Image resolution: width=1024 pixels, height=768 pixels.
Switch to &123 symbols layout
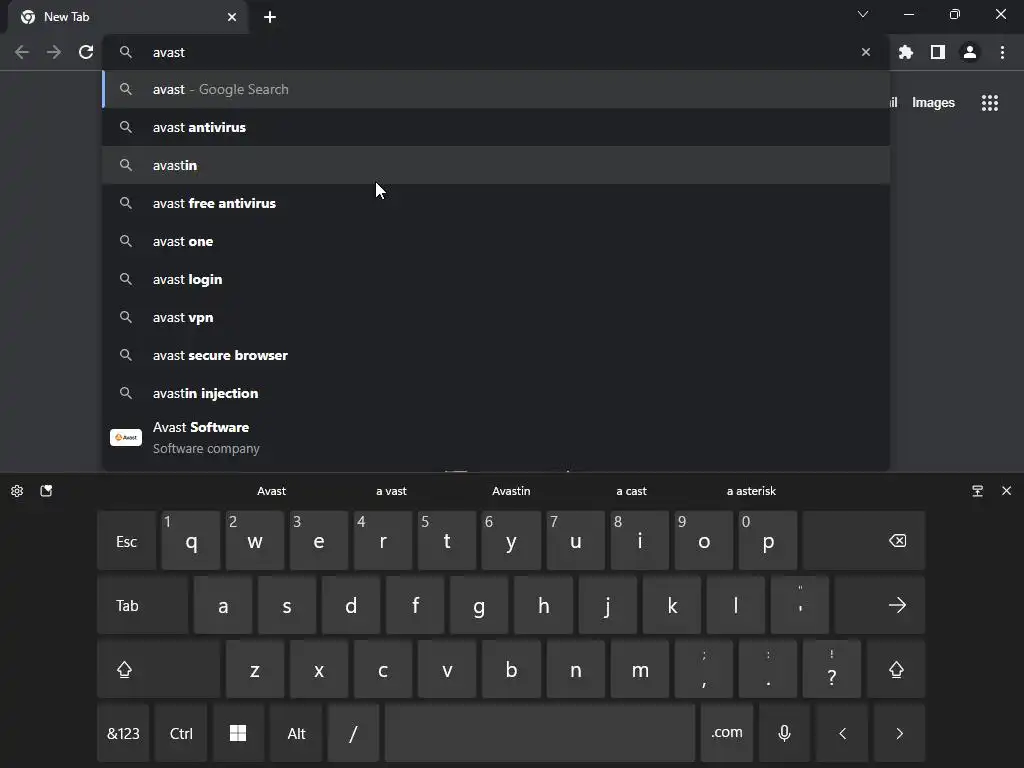tap(123, 733)
